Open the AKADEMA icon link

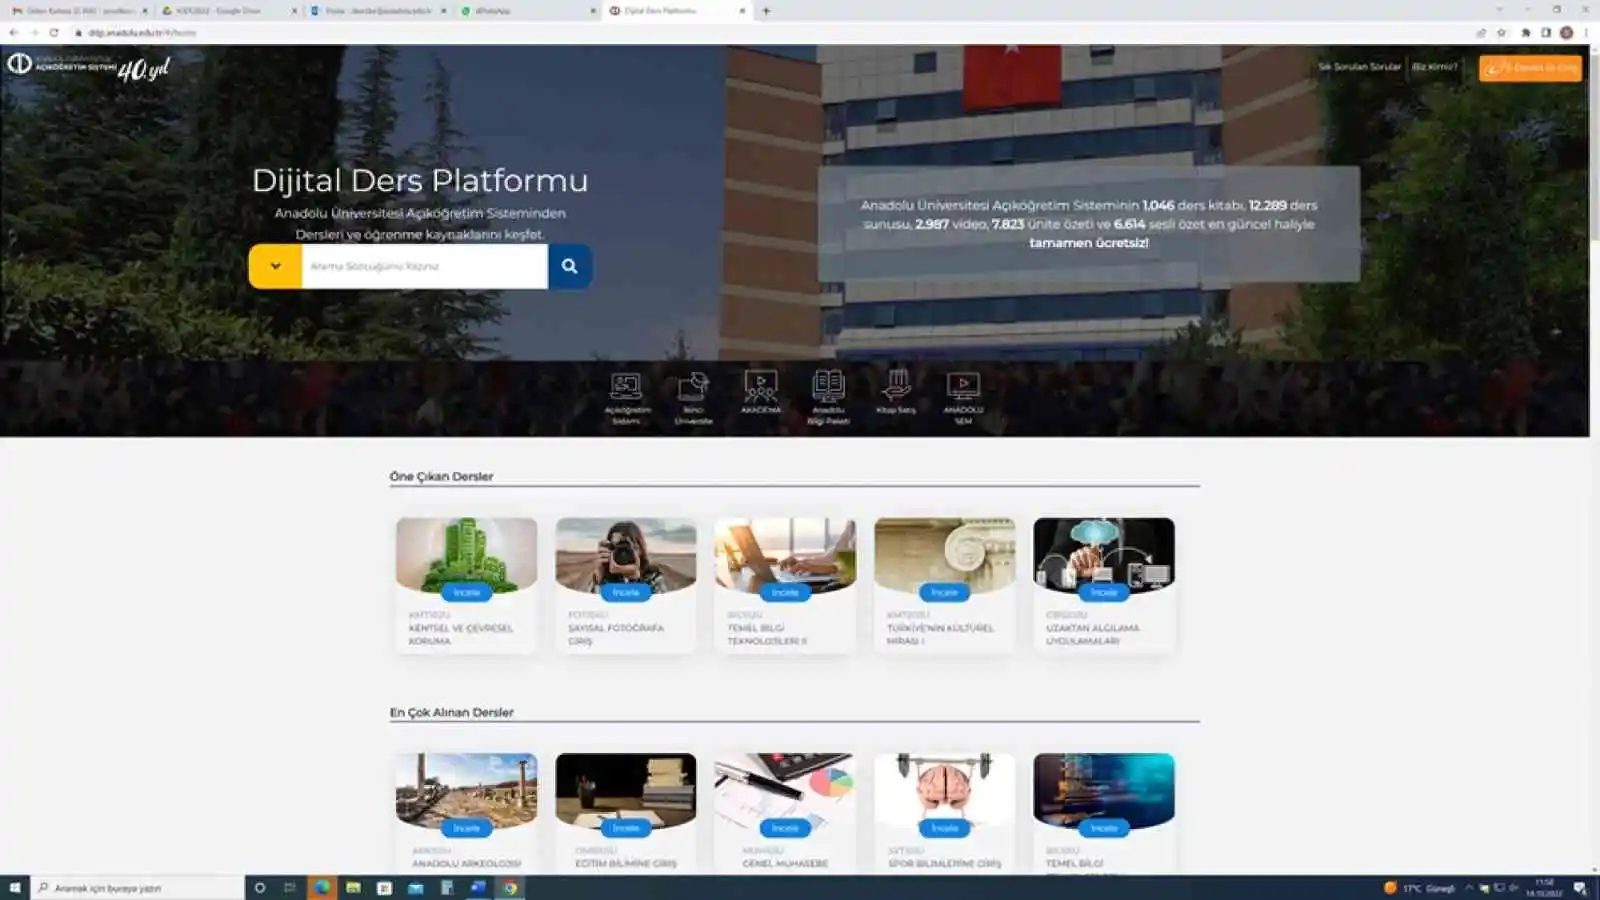[x=761, y=392]
